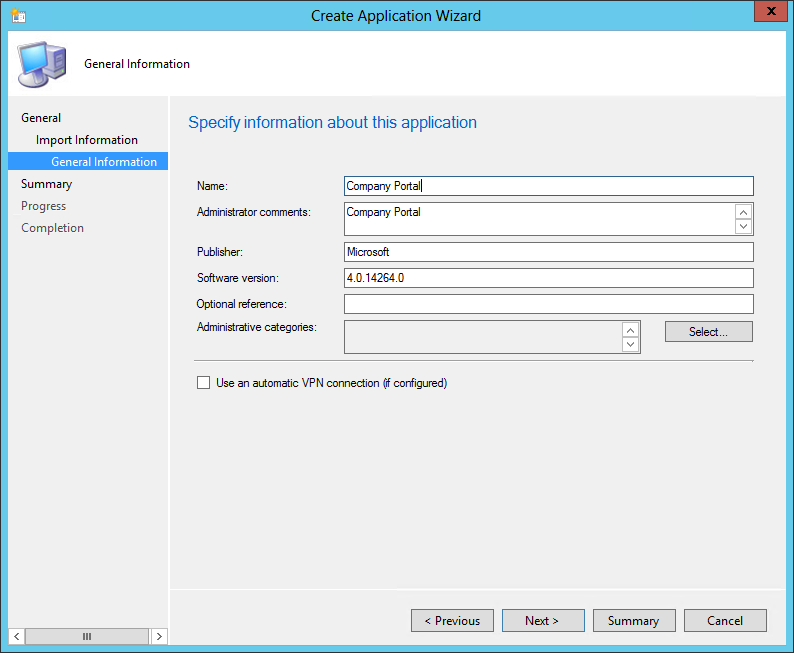This screenshot has width=794, height=653.
Task: Click the 'Software version:' label
Action: 237,278
